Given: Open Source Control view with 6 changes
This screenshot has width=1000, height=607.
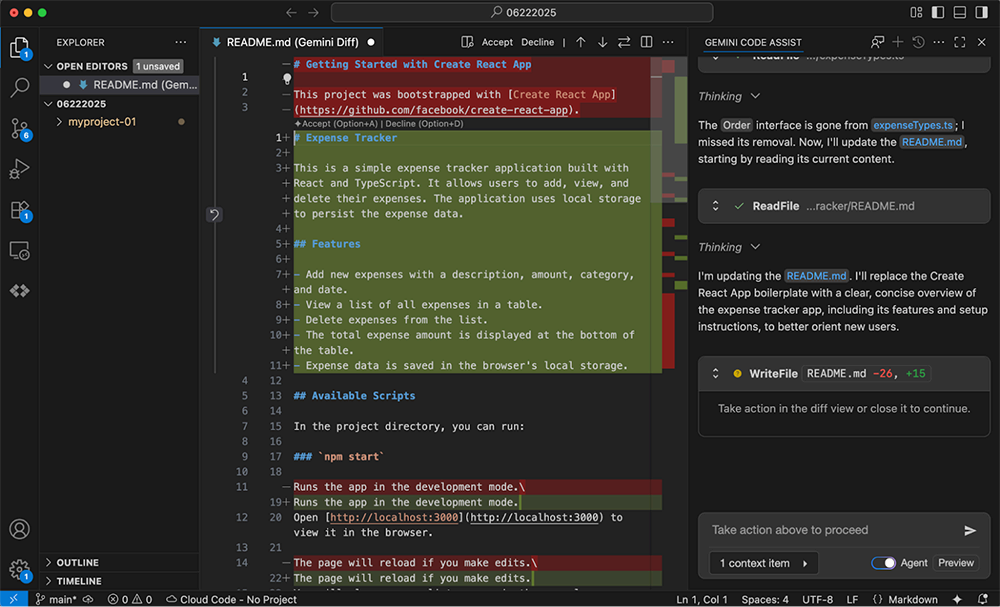Looking at the screenshot, I should [x=19, y=129].
